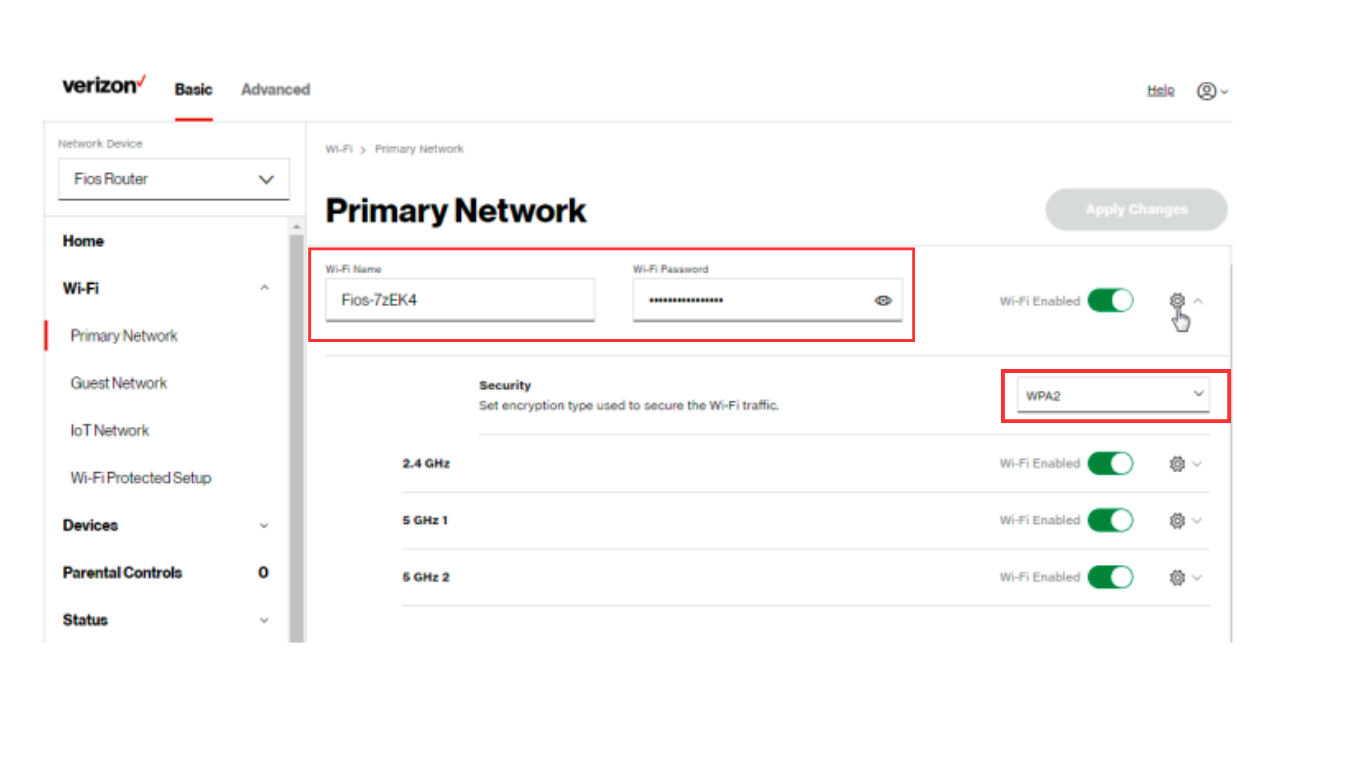Click the Wi-Fi Name input field
The width and height of the screenshot is (1366, 768).
(460, 300)
